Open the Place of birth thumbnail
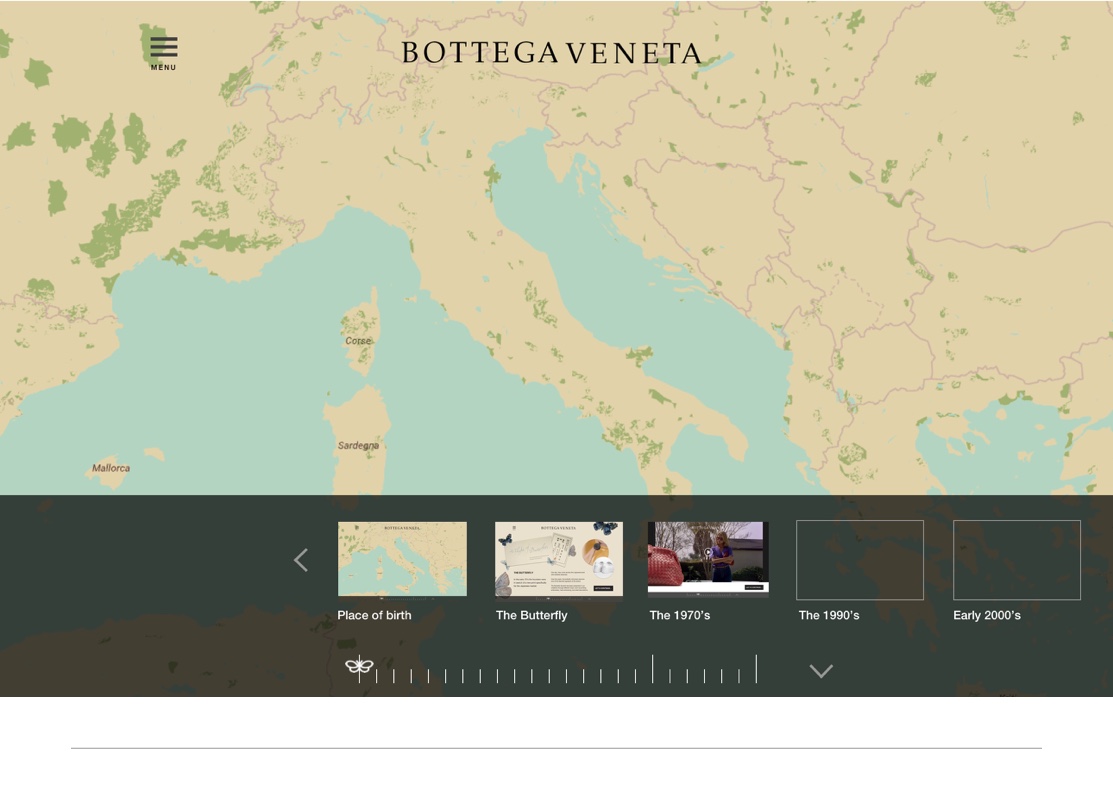The image size is (1113, 804). coord(402,559)
